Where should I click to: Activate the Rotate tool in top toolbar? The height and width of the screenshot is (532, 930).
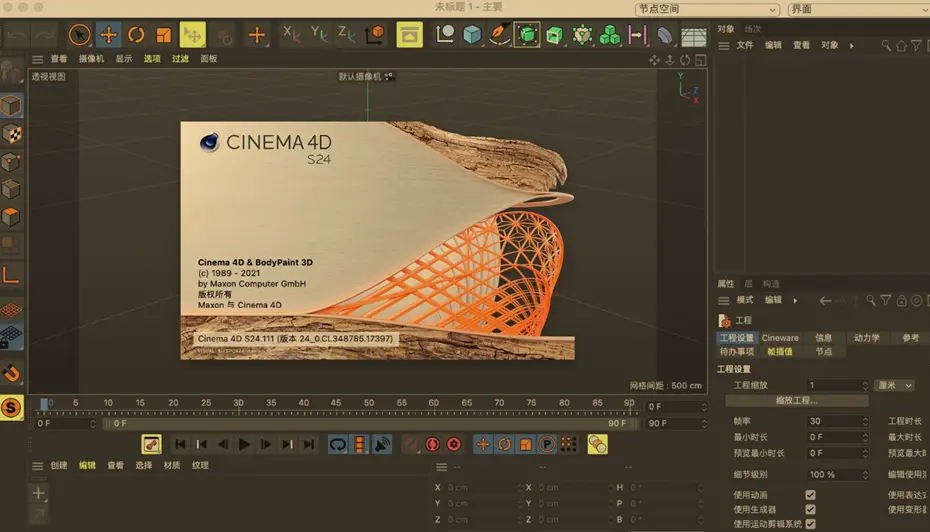(136, 35)
